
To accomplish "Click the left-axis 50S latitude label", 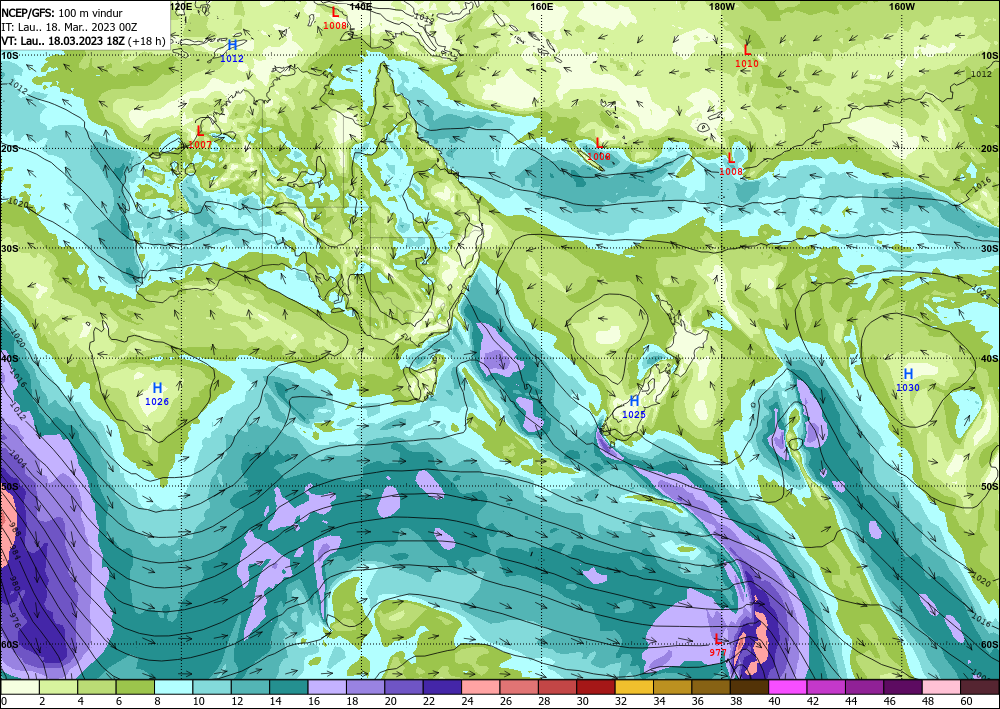I will pos(10,486).
